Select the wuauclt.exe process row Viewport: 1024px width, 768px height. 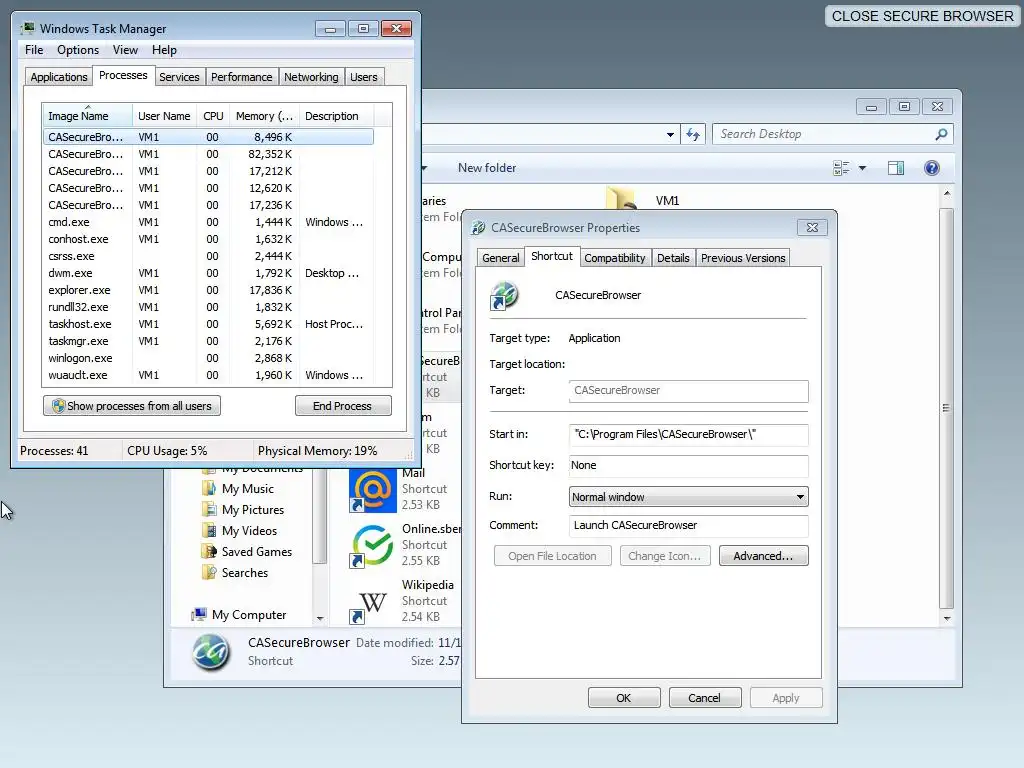tap(209, 375)
